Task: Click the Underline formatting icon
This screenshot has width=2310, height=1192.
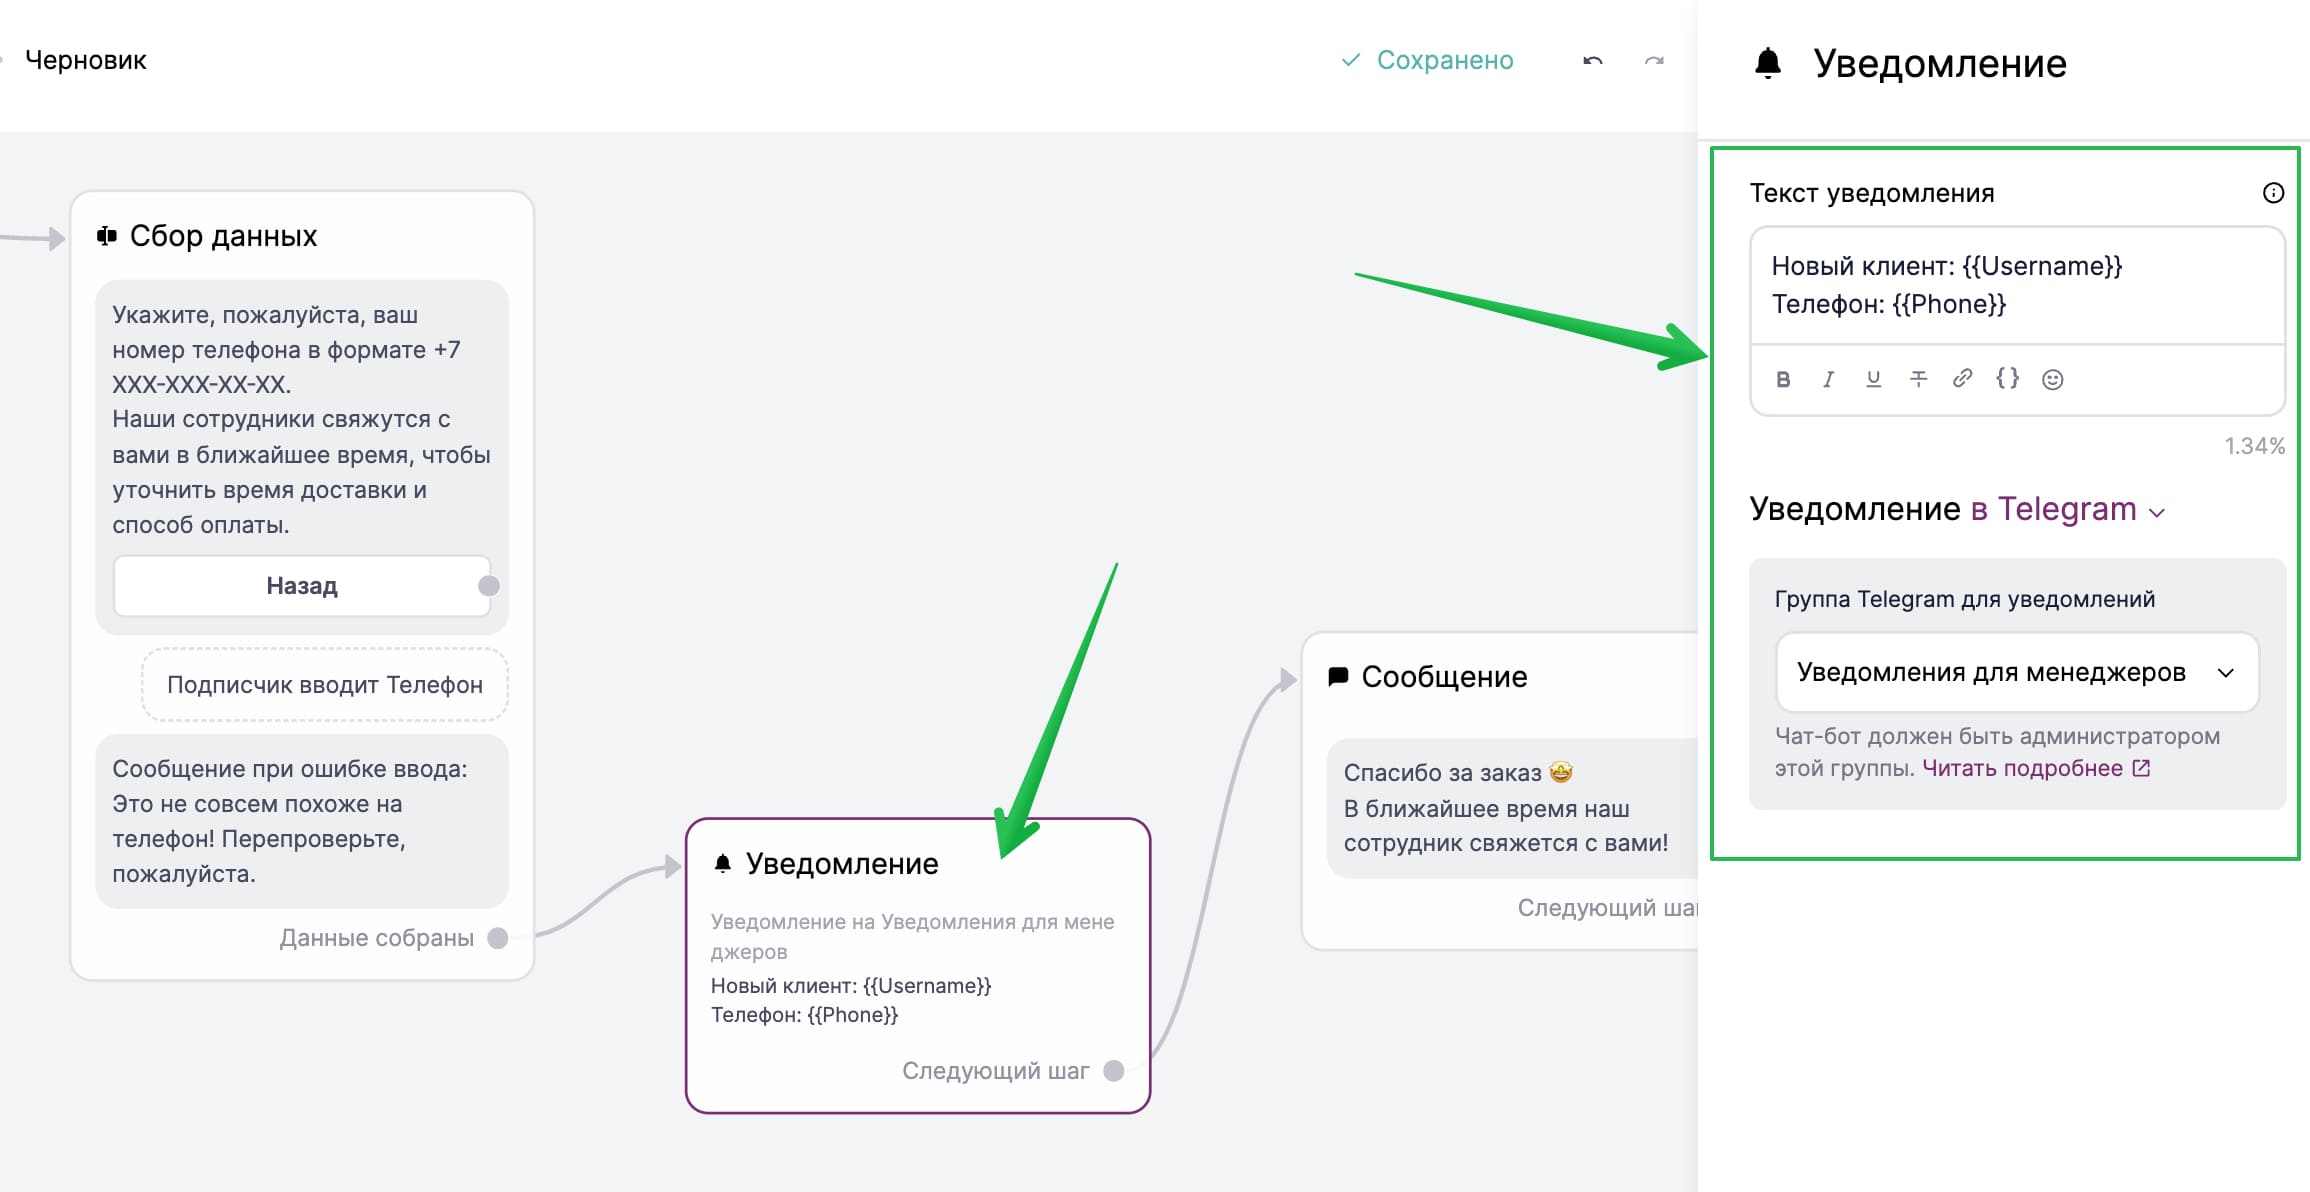Action: click(x=1872, y=379)
